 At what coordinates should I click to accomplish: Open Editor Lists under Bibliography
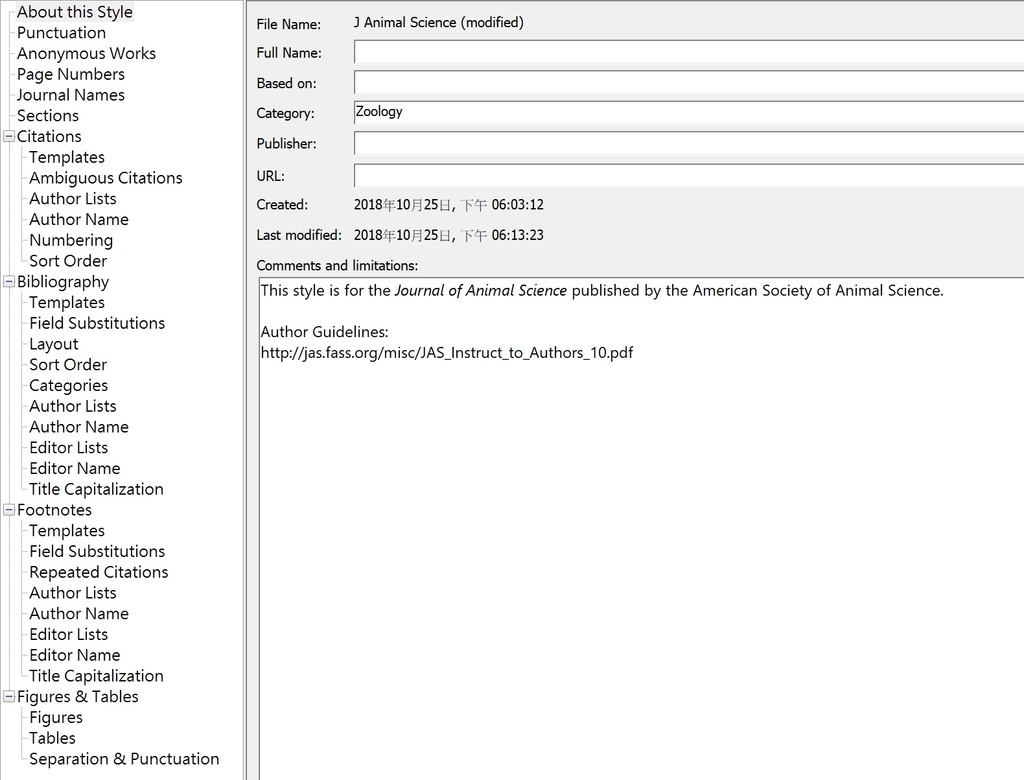pyautogui.click(x=69, y=448)
